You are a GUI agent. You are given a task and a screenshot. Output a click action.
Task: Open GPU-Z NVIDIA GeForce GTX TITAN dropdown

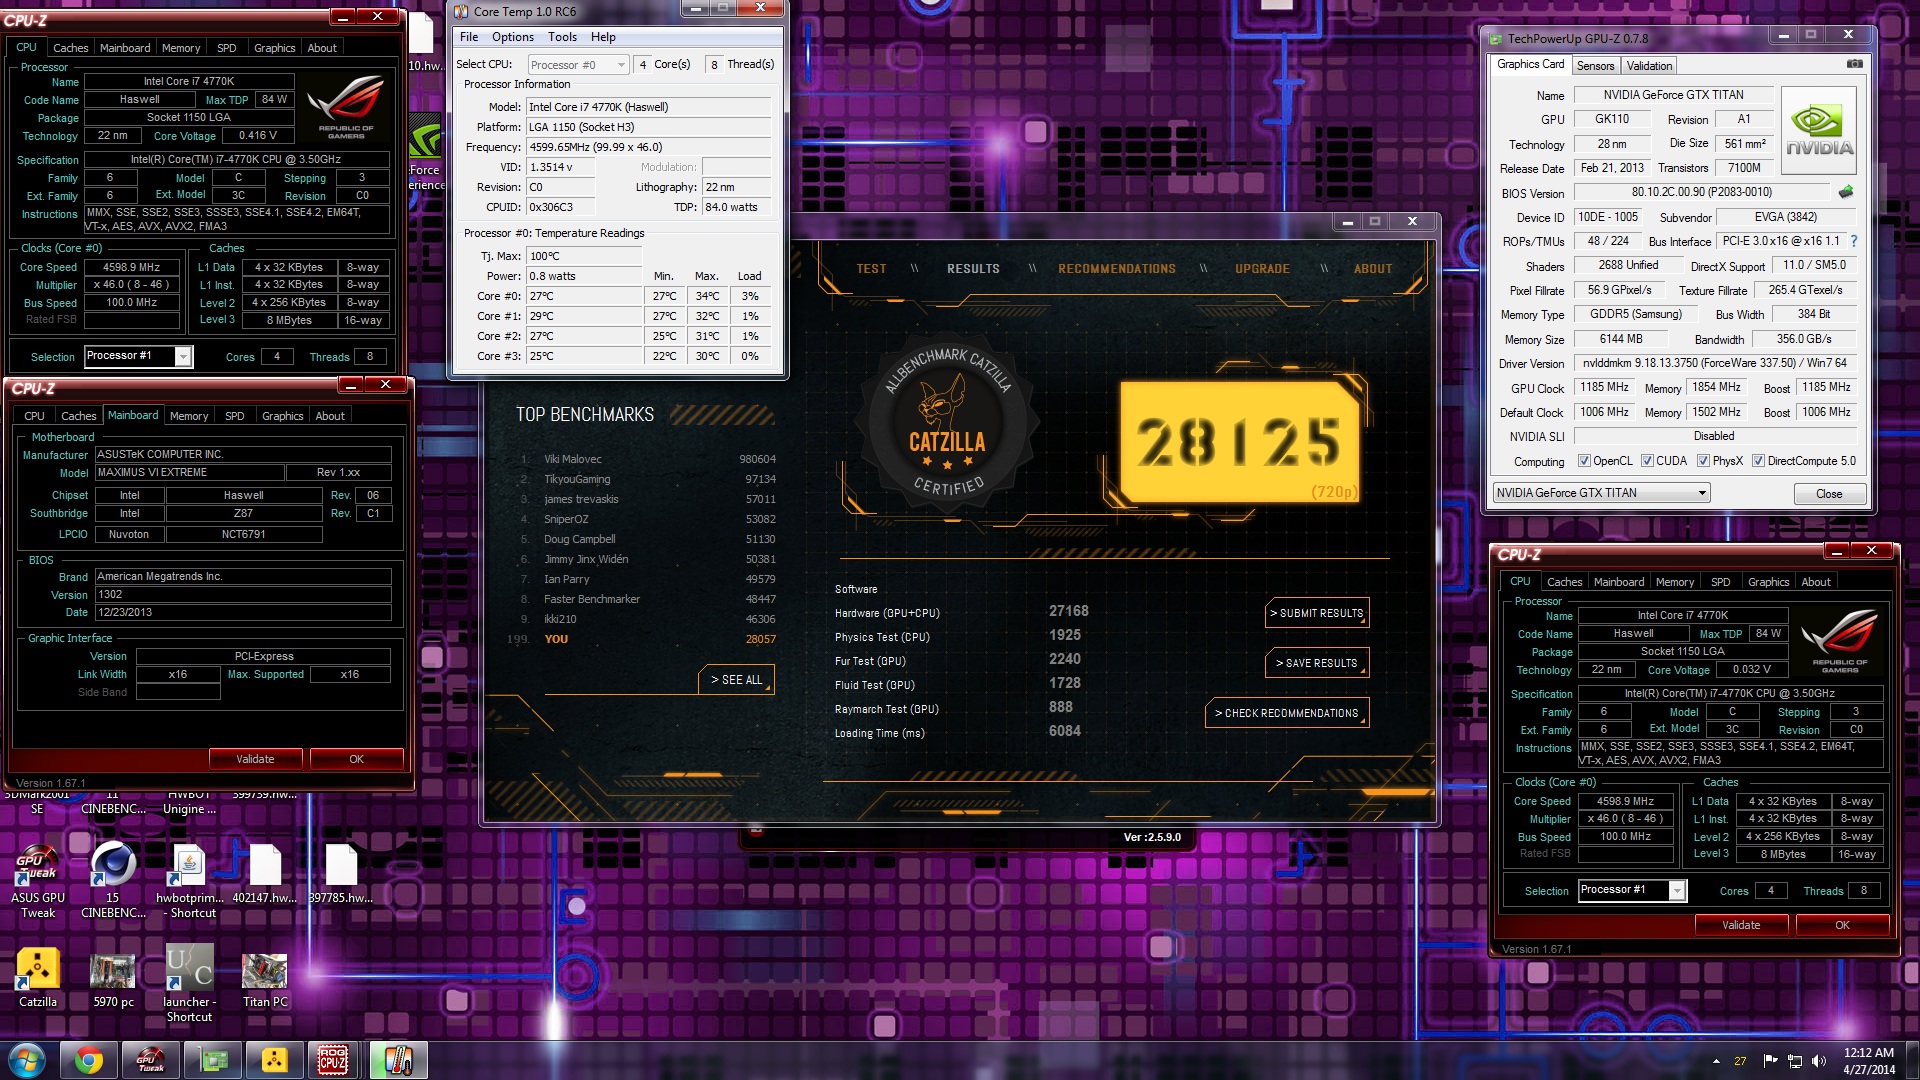tap(1601, 493)
